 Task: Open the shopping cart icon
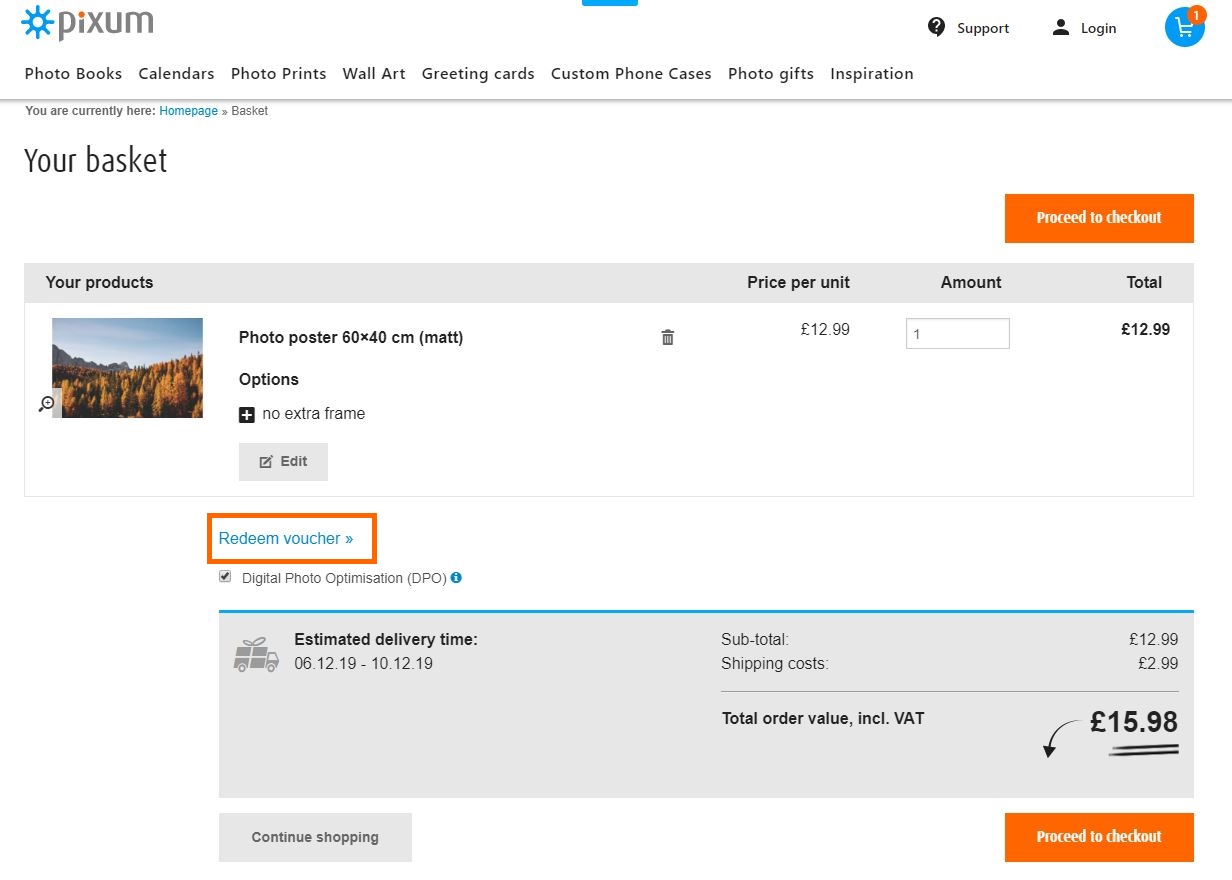(1184, 28)
